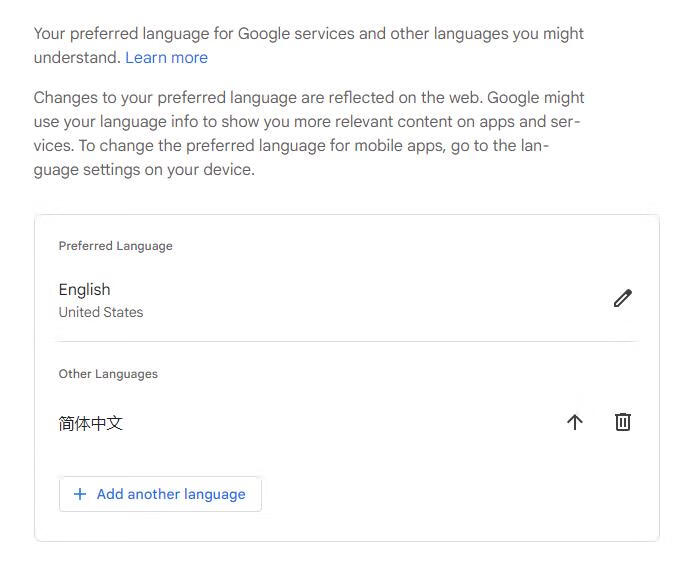Delete 简体中文 using the trash icon
The image size is (694, 562).
pyautogui.click(x=622, y=422)
